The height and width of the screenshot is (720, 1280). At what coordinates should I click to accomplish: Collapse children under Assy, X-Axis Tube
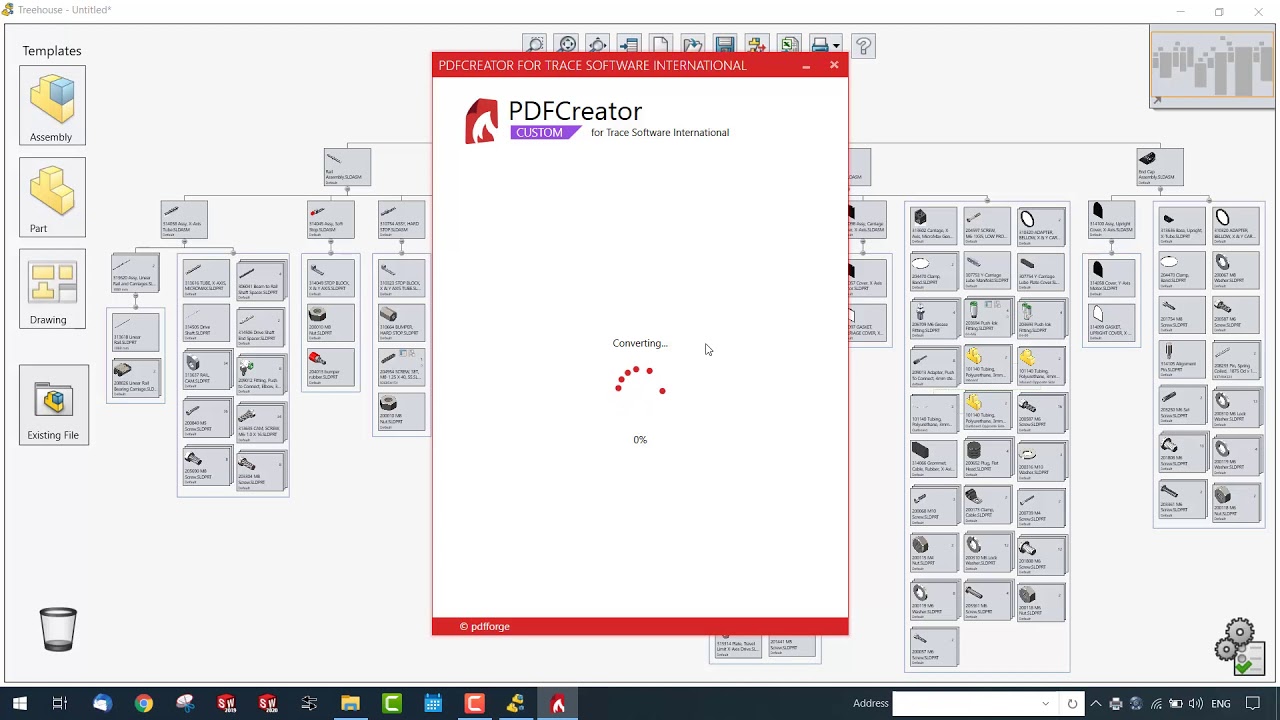coord(184,241)
